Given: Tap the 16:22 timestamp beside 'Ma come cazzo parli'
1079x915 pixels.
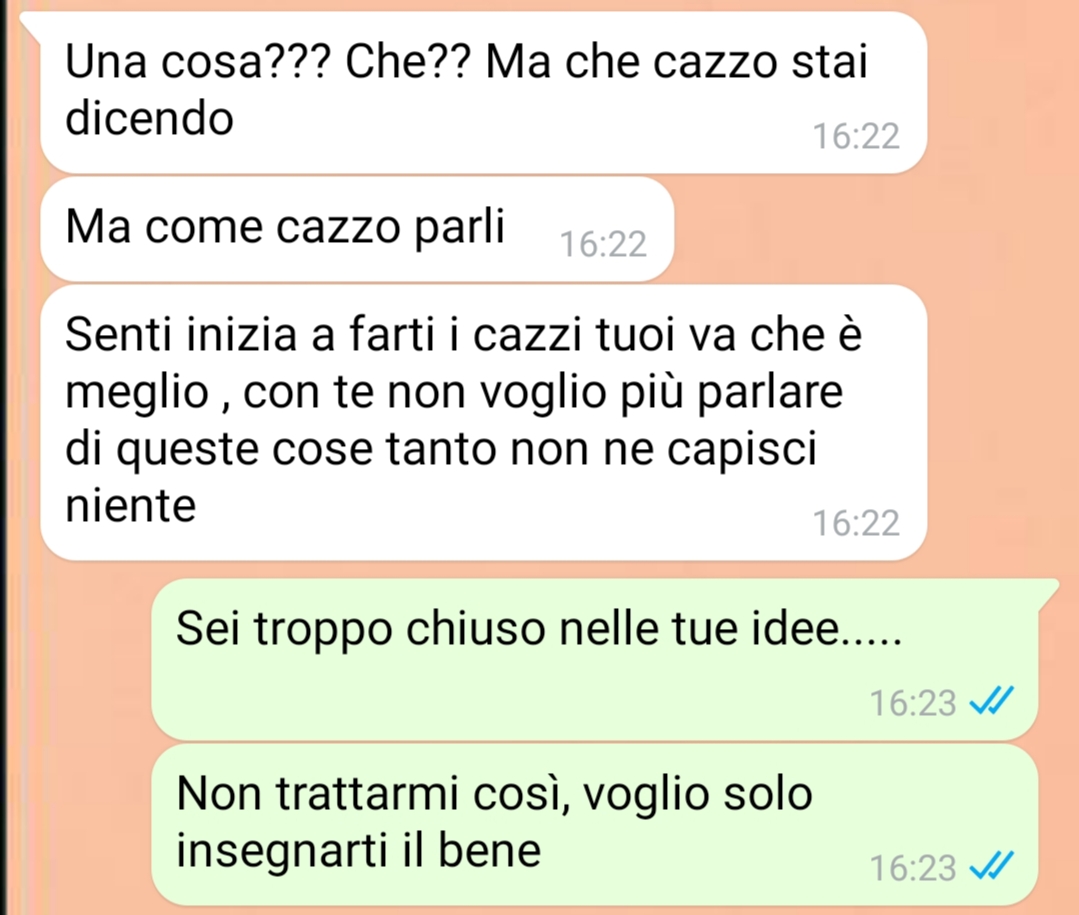Looking at the screenshot, I should click(x=603, y=244).
